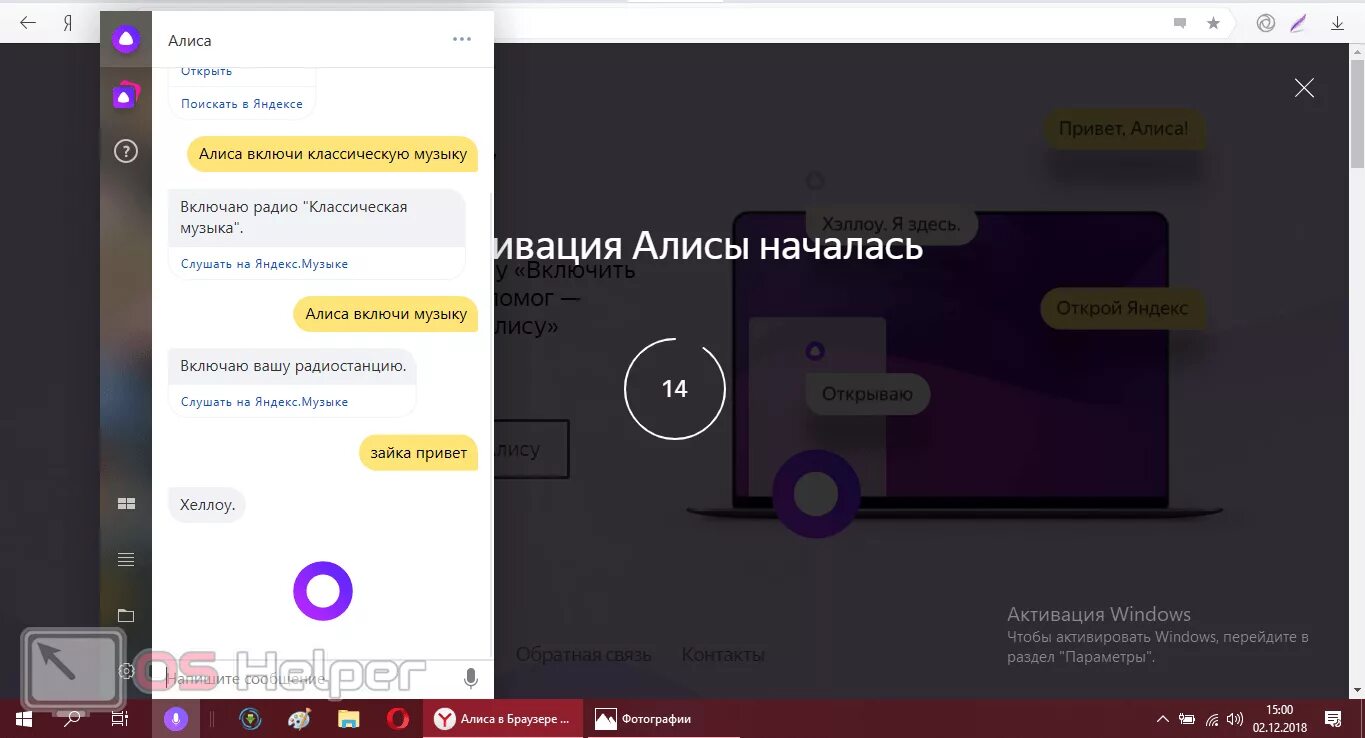Viewport: 1365px width, 738px height.
Task: Open Alice skills icon in sidebar
Action: click(126, 96)
